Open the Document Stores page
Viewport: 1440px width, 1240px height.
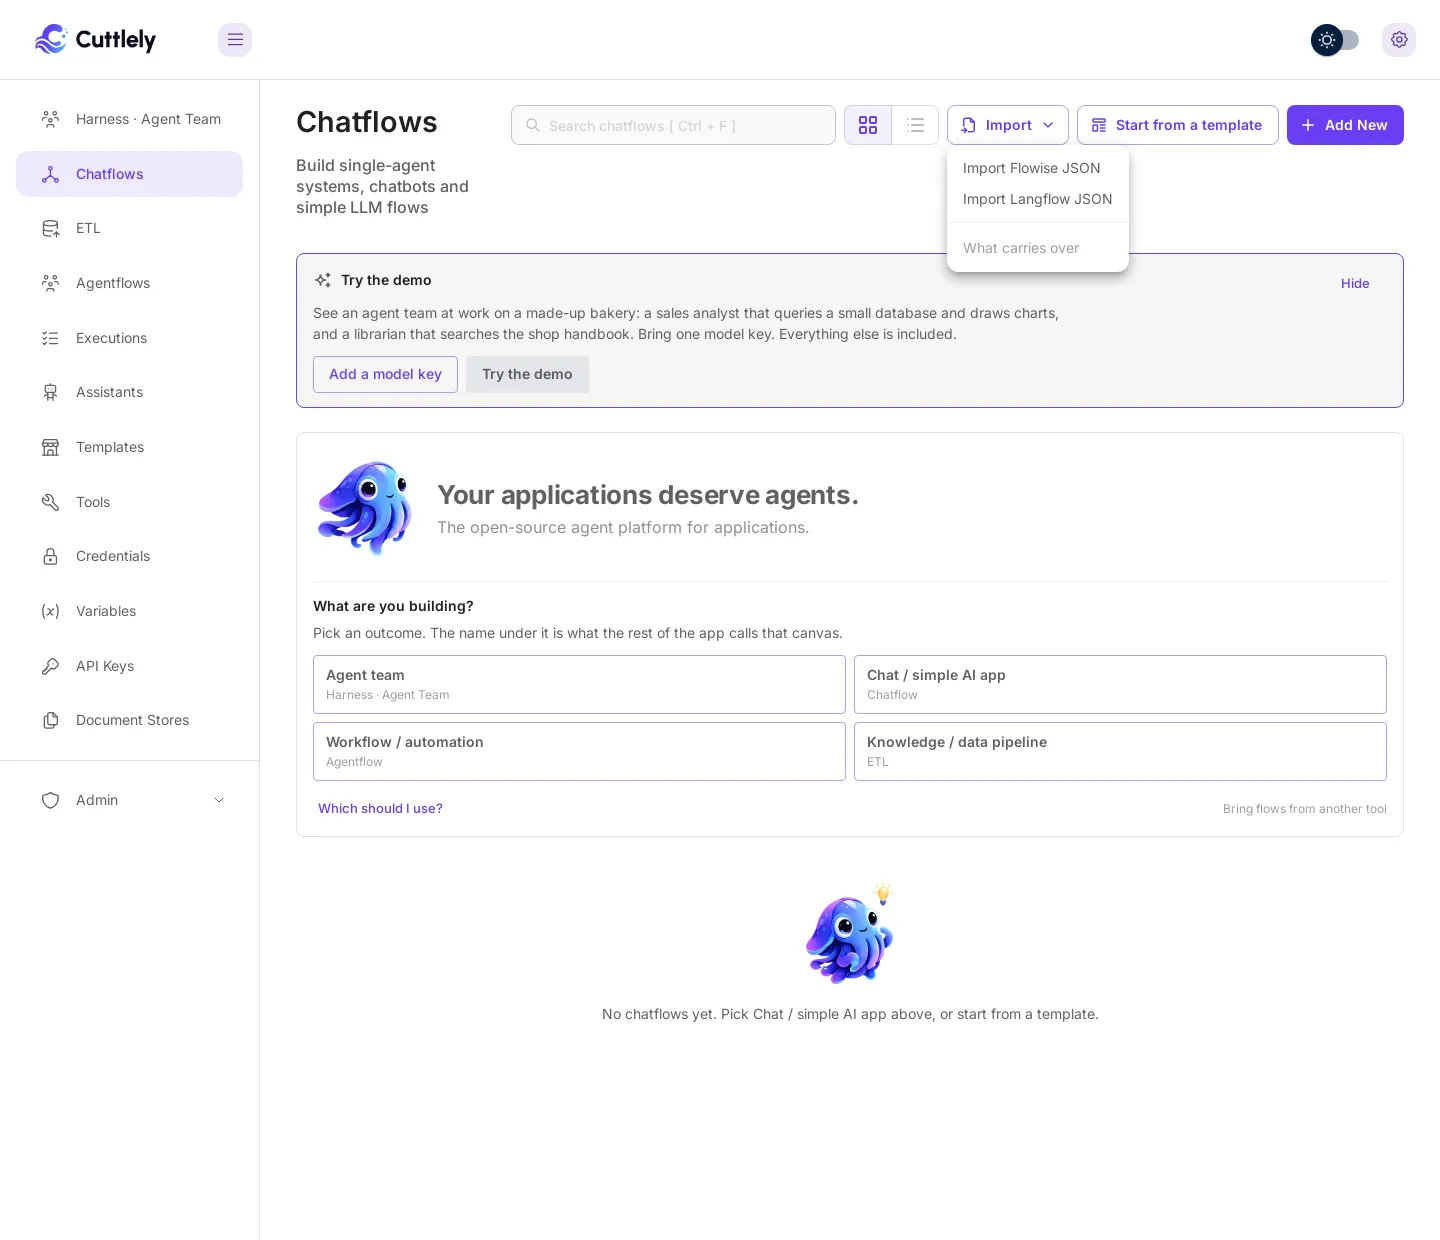tap(129, 720)
